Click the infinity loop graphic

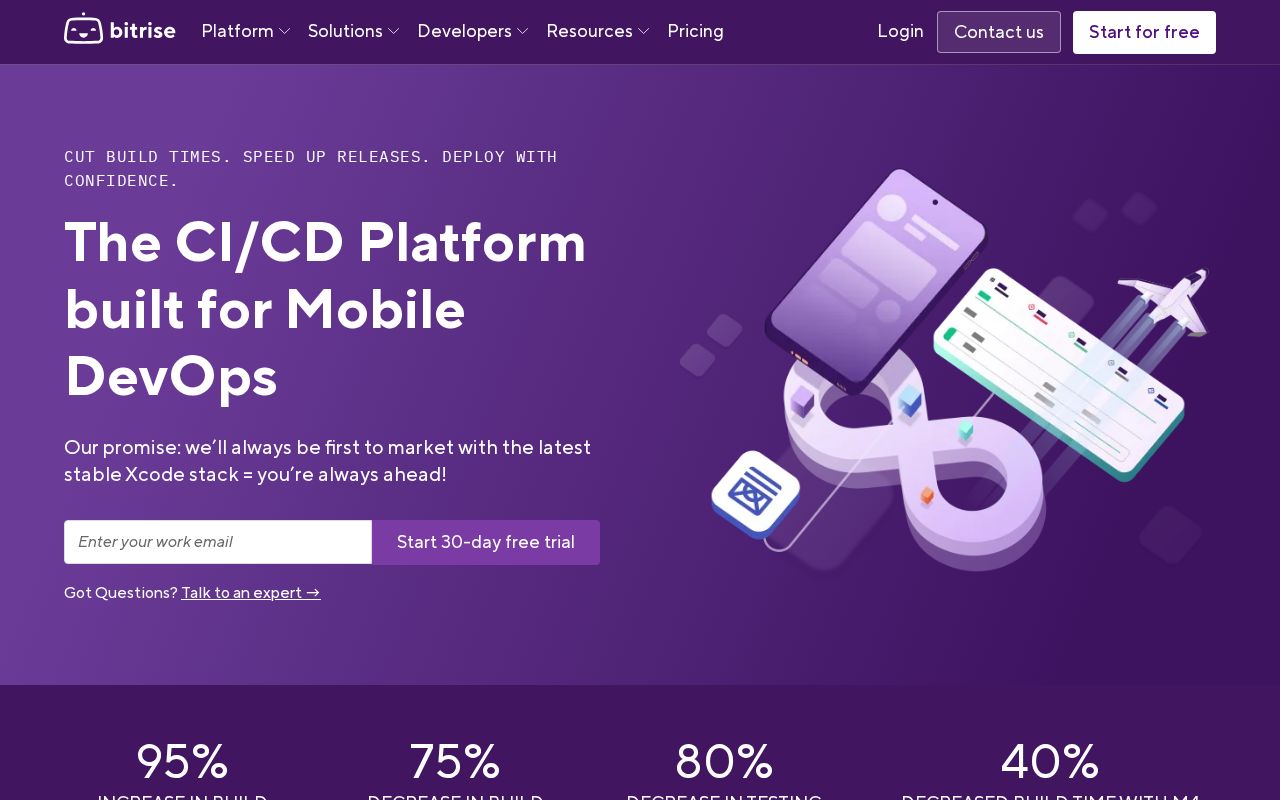[x=915, y=460]
